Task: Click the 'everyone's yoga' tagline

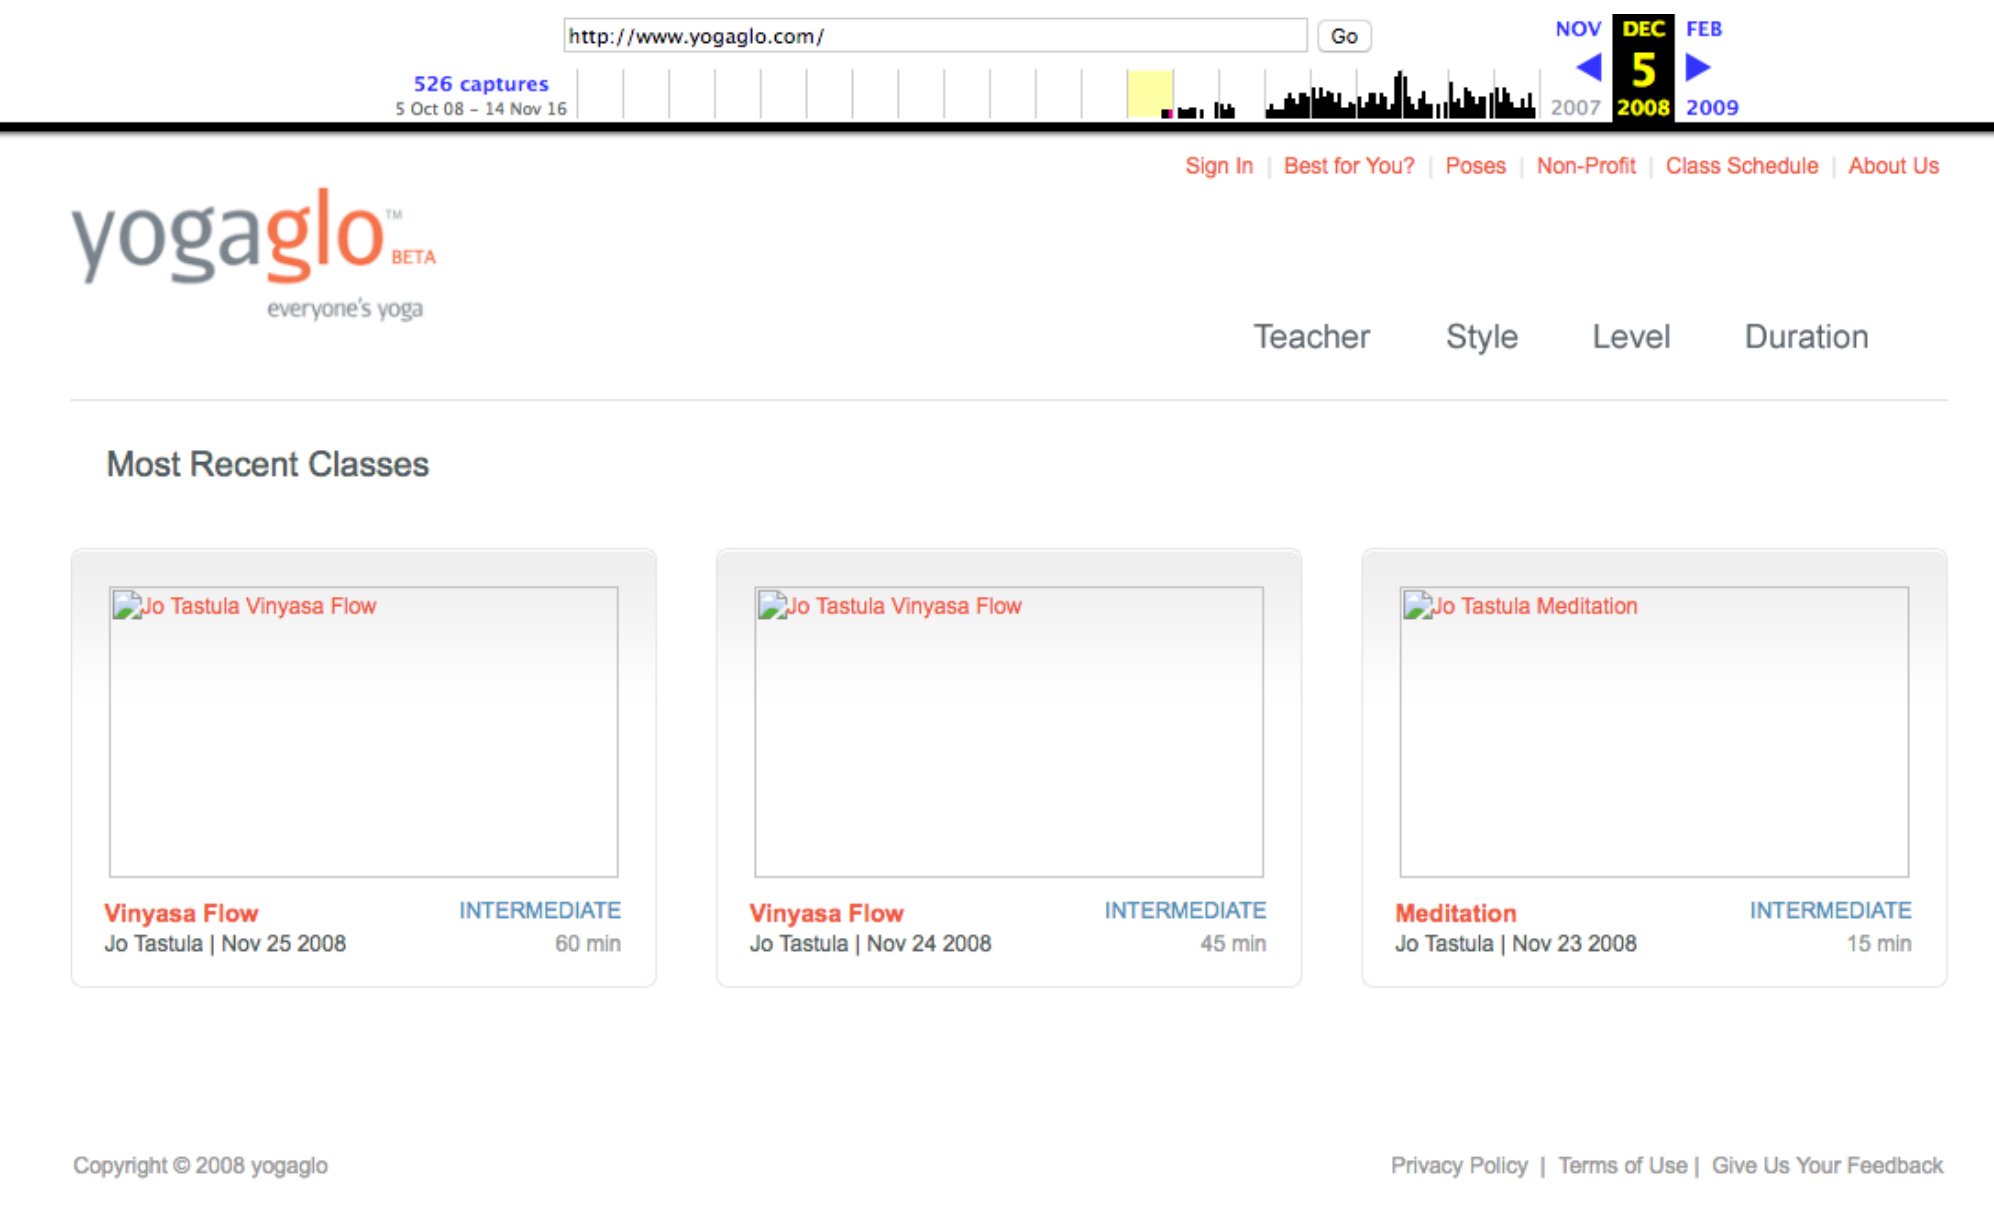Action: point(345,309)
